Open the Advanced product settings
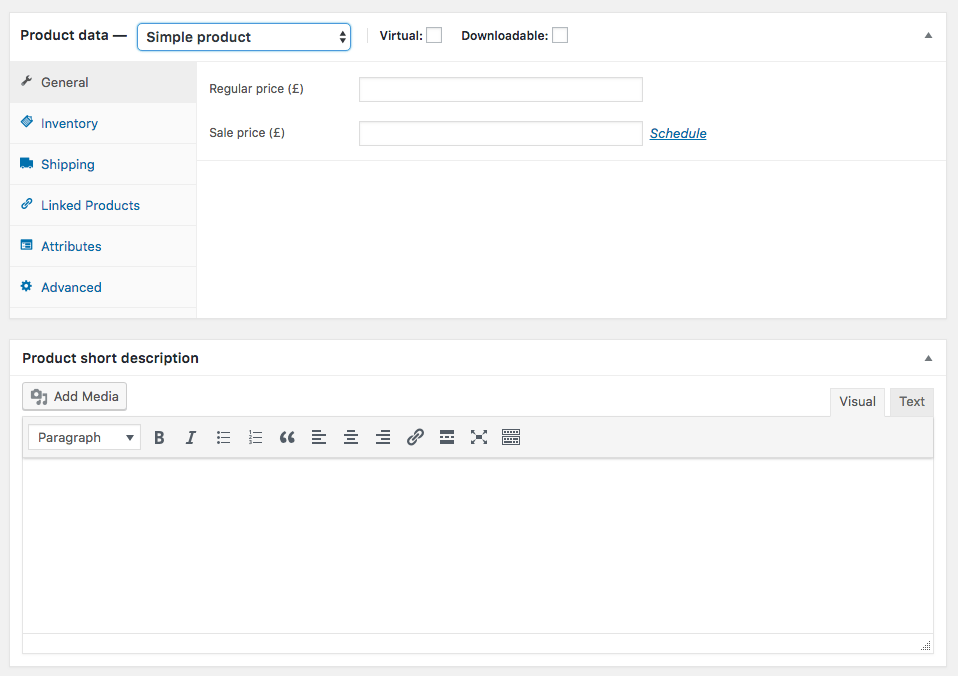This screenshot has width=958, height=676. (70, 287)
